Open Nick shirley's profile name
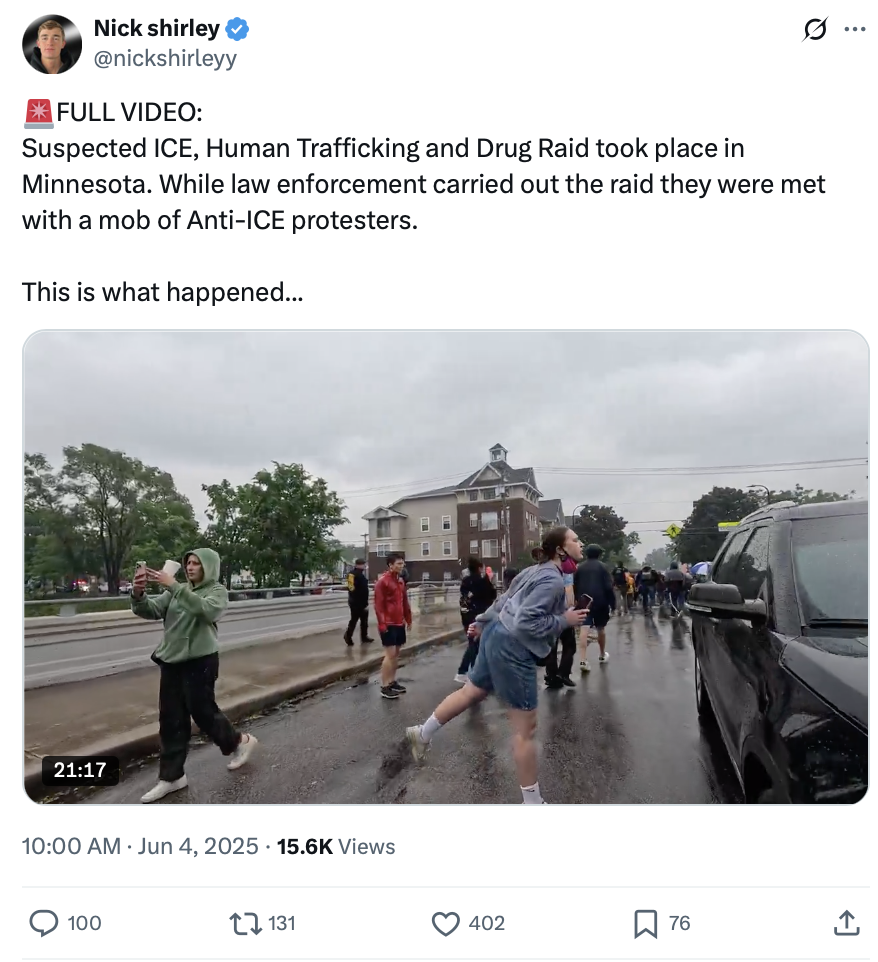 (x=156, y=29)
